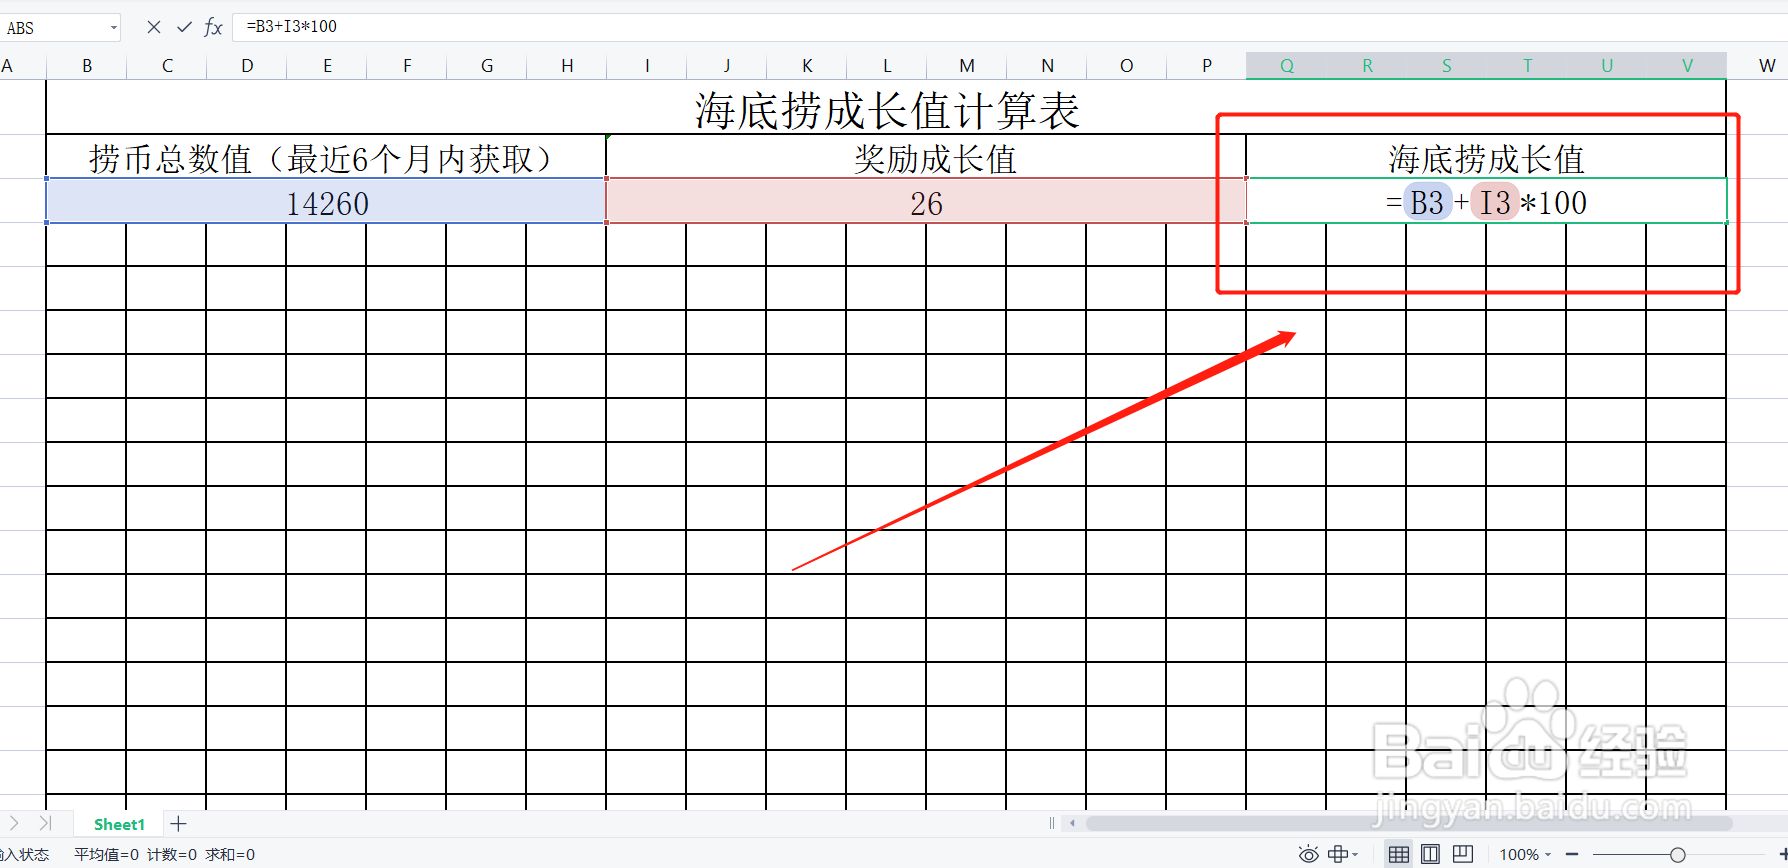The width and height of the screenshot is (1788, 868).
Task: Click horizontal scrollbar left arrow
Action: (x=1072, y=823)
